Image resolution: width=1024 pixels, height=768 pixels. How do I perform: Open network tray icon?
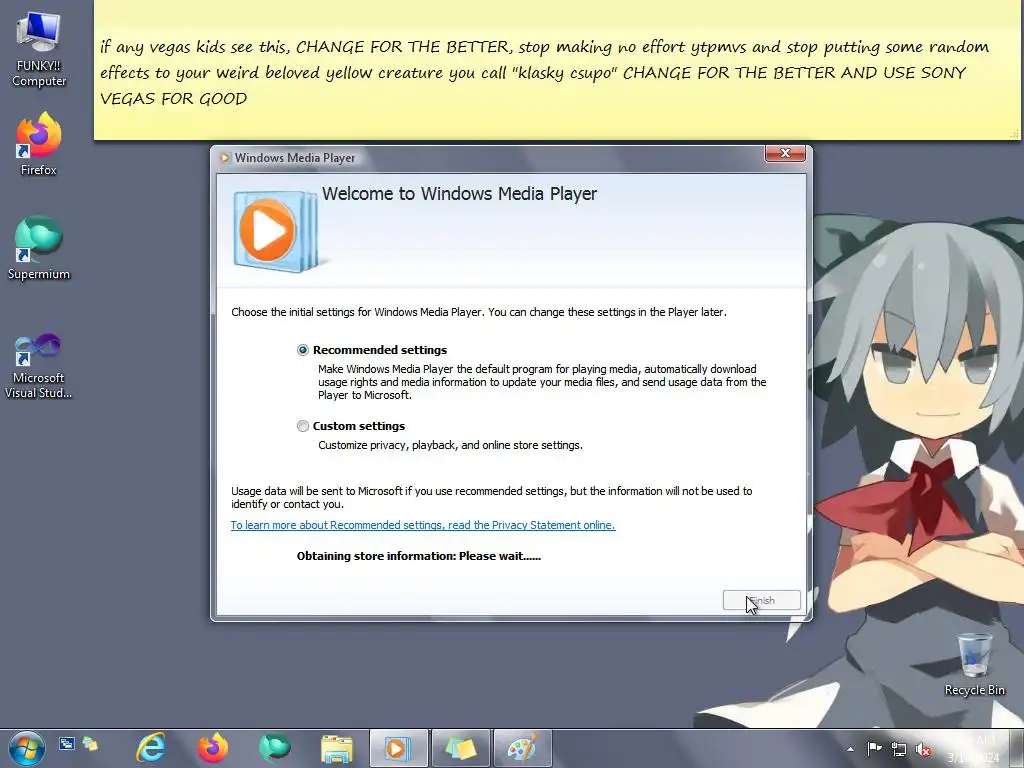point(899,749)
